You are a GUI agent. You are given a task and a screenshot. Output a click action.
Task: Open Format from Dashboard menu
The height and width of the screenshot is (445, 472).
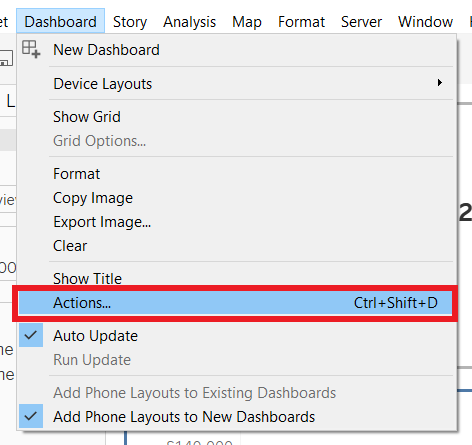[x=237, y=174]
